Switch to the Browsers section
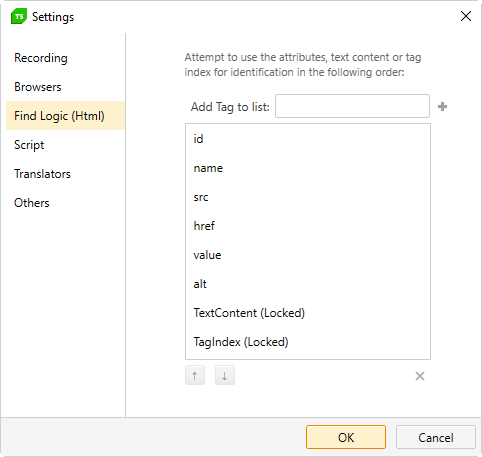Image resolution: width=482 pixels, height=457 pixels. point(65,87)
